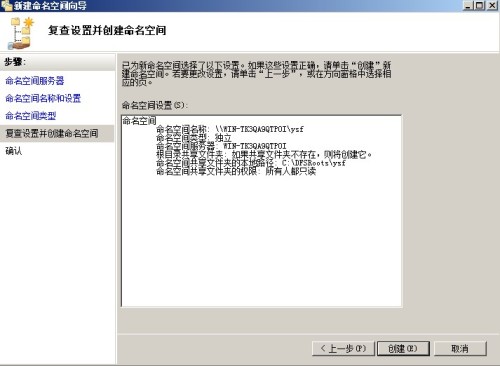
Task: Maximize the wizard window
Action: coord(480,6)
